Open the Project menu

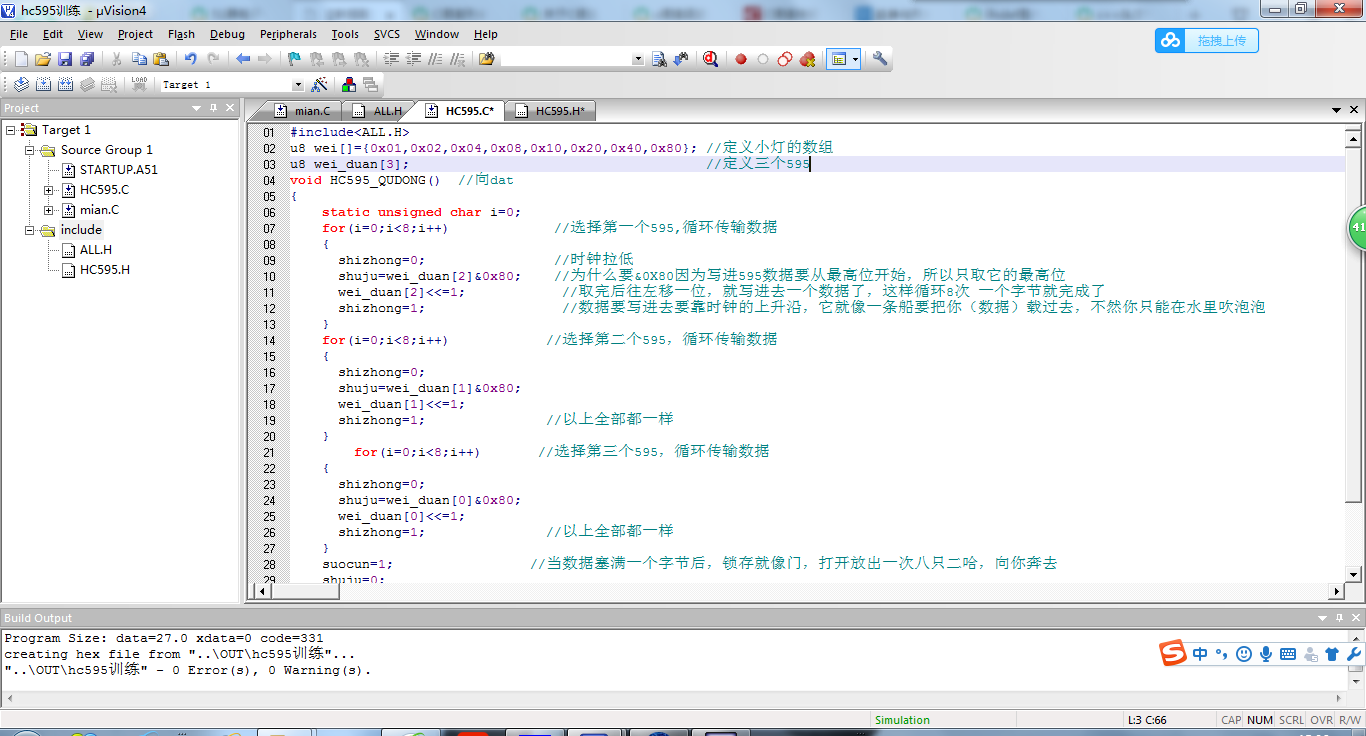pos(135,34)
